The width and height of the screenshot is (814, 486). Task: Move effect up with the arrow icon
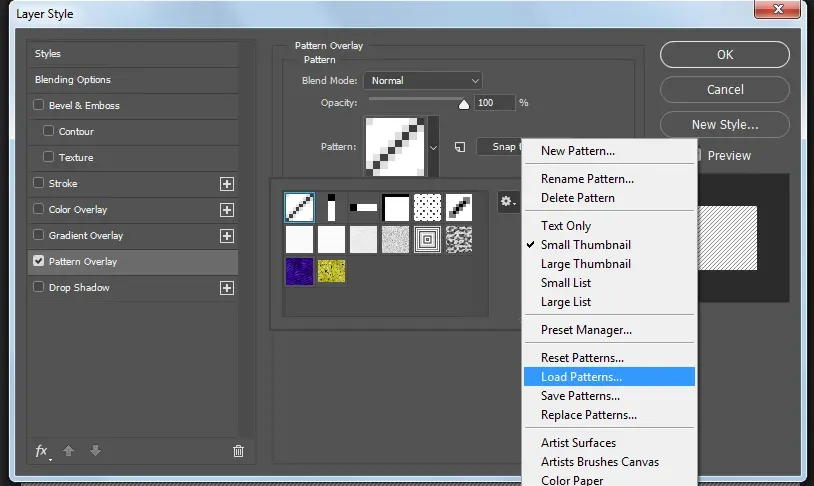click(x=69, y=451)
